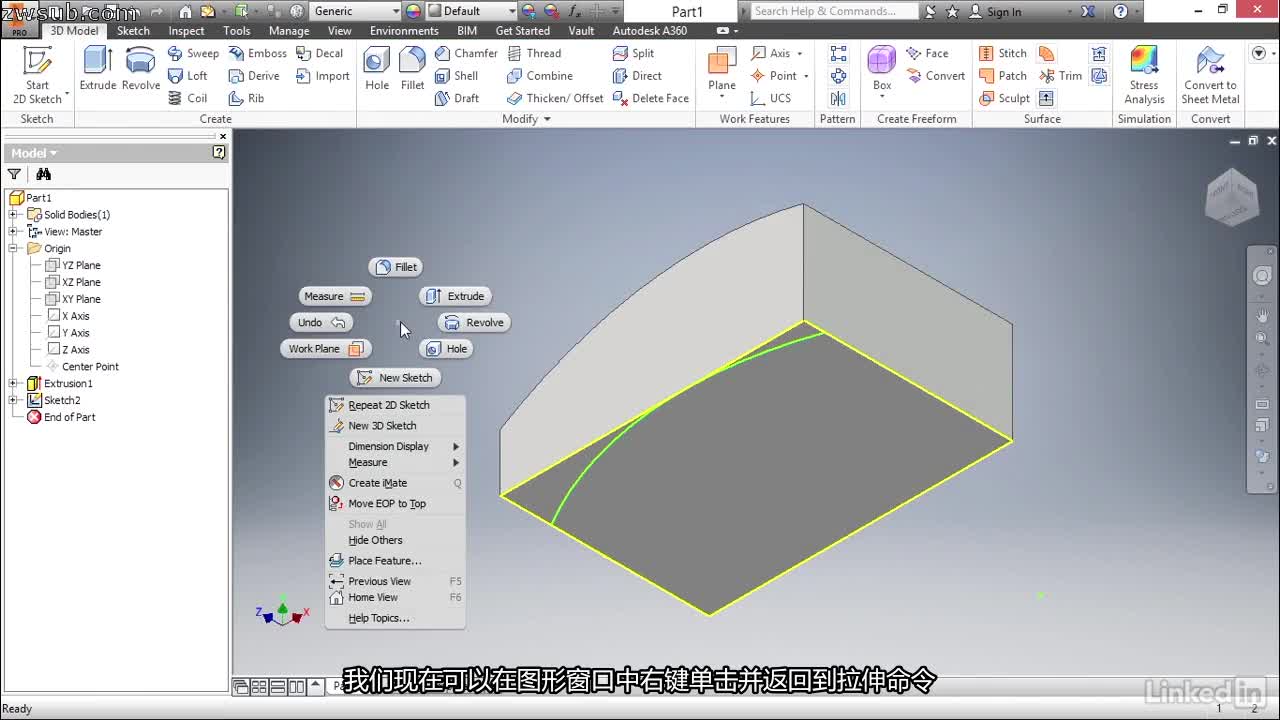Select the Hole tool in the ribbon

point(377,68)
